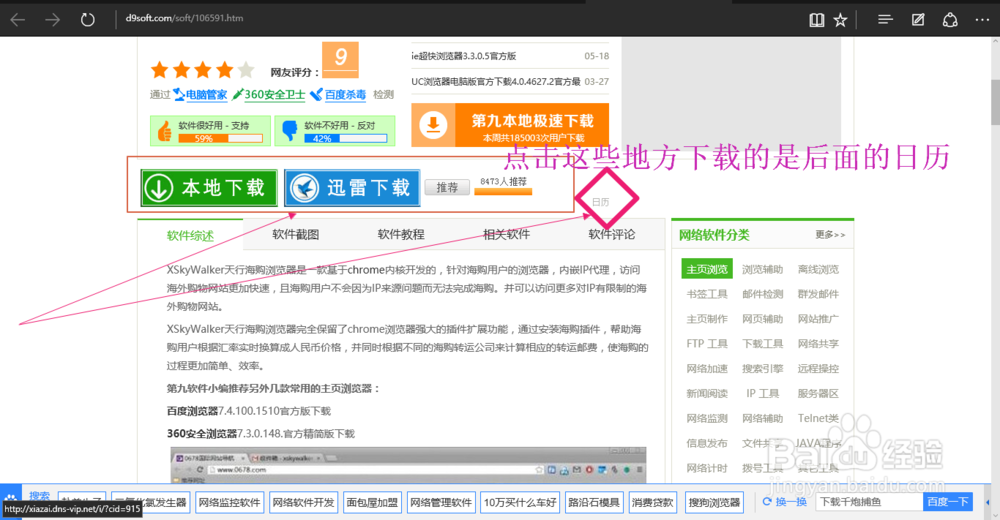The height and width of the screenshot is (520, 1000).
Task: Select the 浏览辅助 category
Action: tap(762, 269)
